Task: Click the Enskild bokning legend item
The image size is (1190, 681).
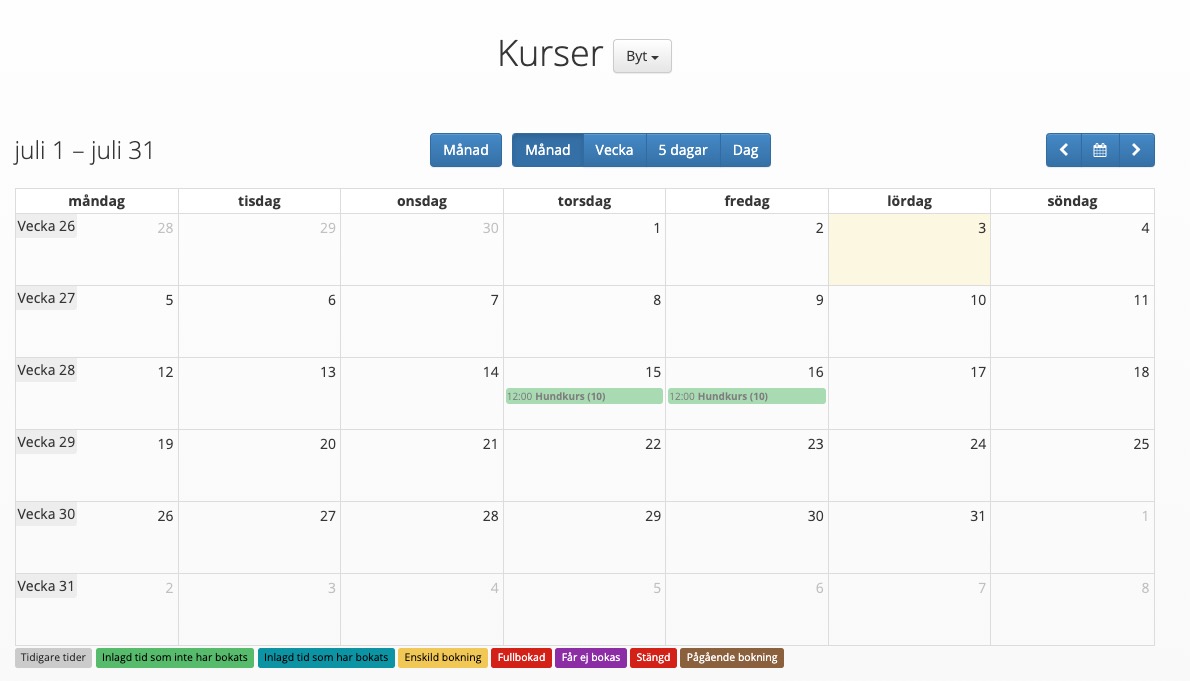Action: click(442, 657)
